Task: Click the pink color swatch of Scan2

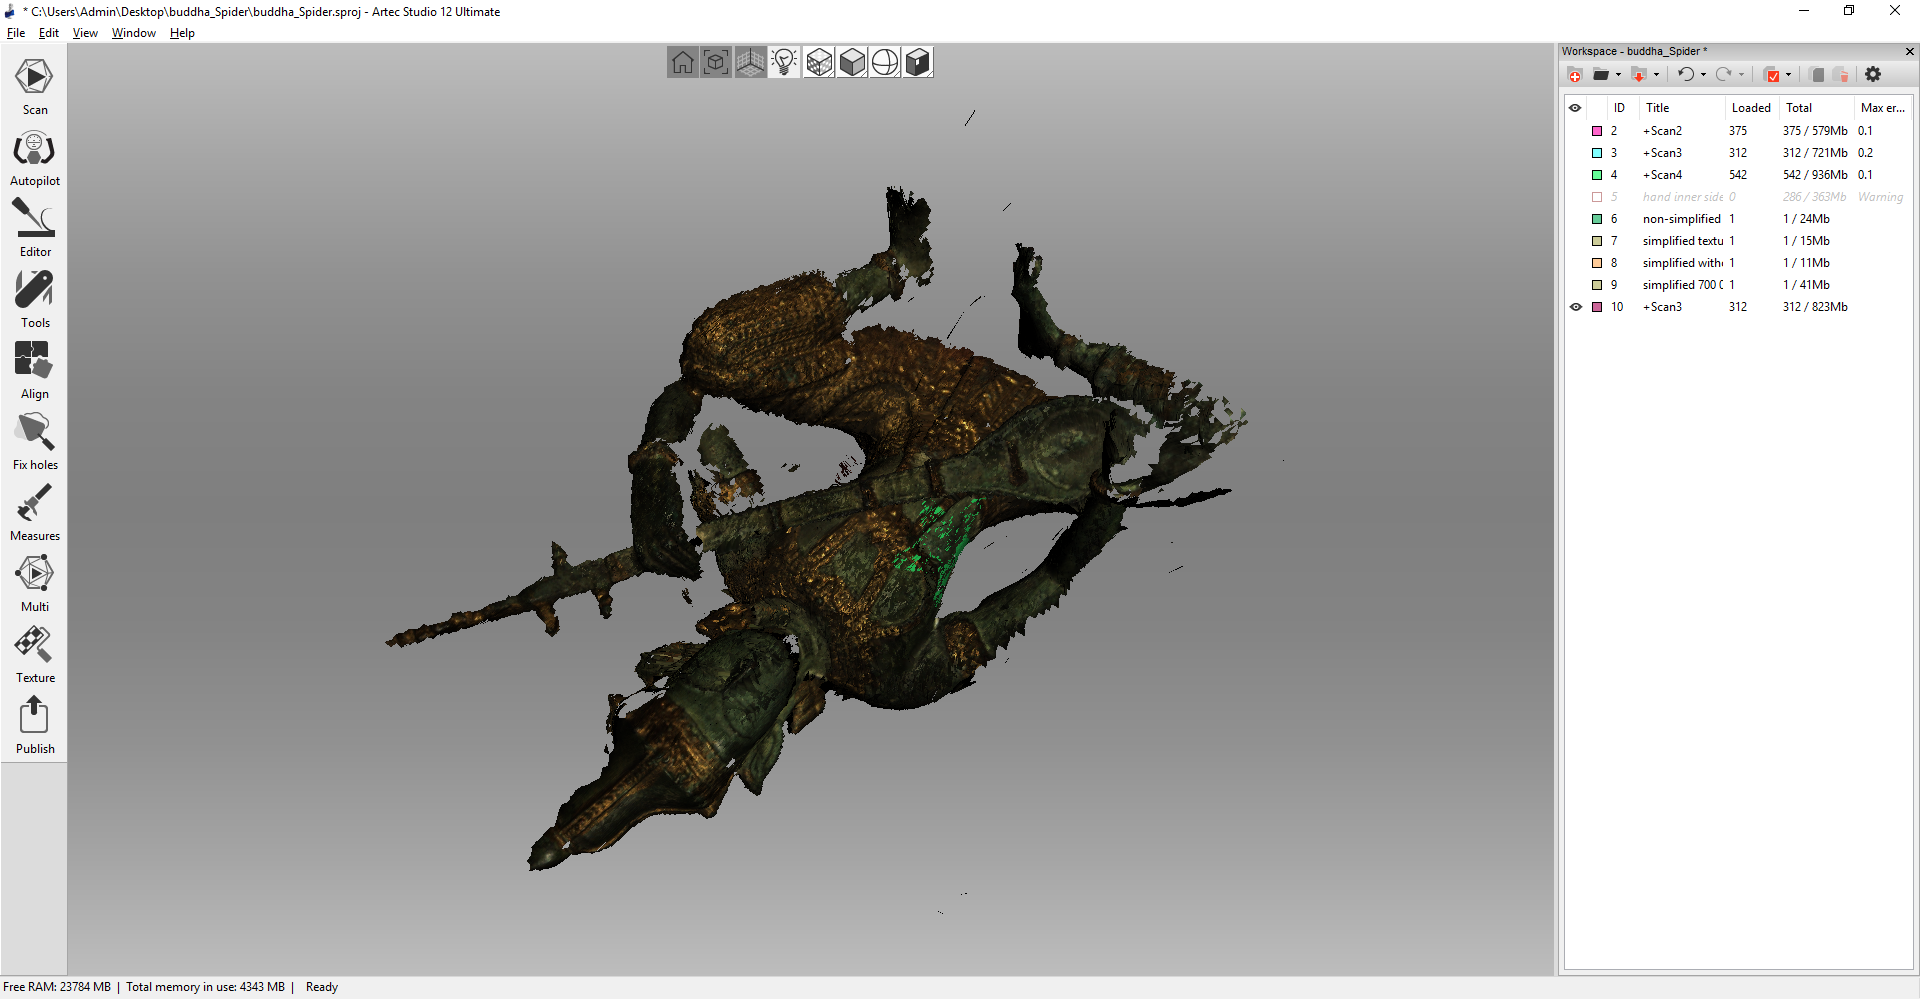Action: (1597, 131)
